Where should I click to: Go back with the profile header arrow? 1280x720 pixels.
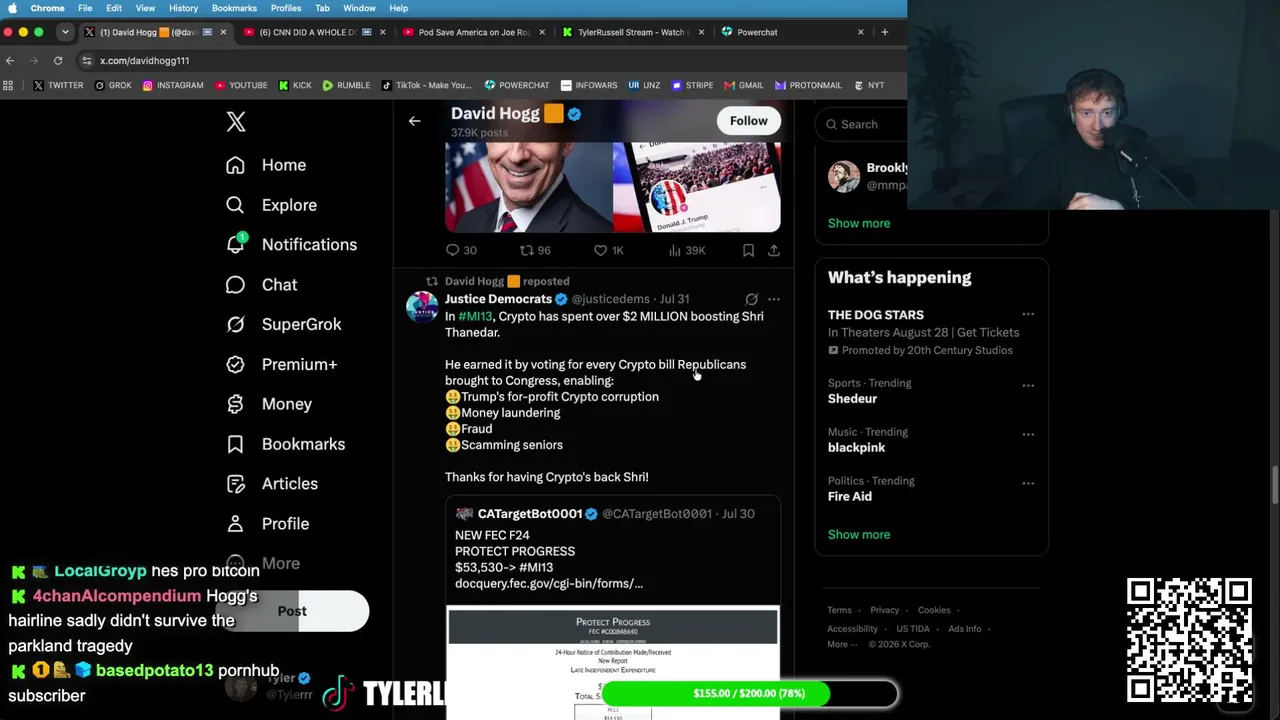(x=414, y=121)
